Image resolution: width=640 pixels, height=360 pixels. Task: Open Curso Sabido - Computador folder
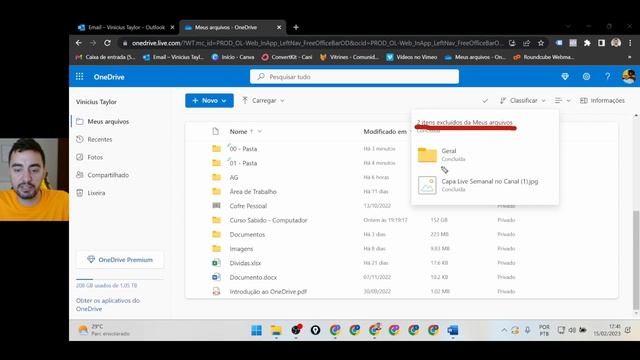tap(268, 220)
